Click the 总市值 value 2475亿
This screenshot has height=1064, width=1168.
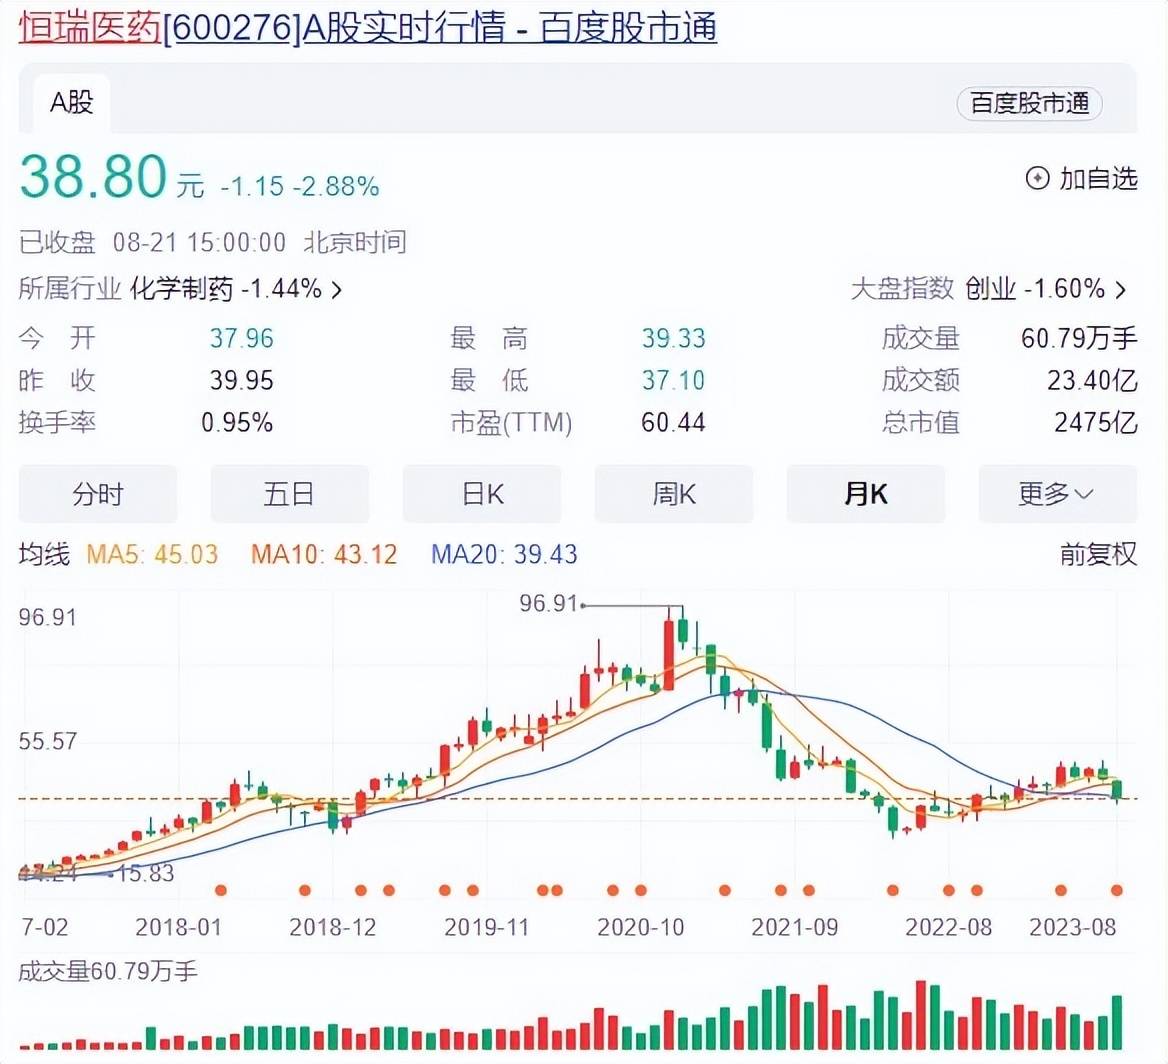click(x=1096, y=423)
